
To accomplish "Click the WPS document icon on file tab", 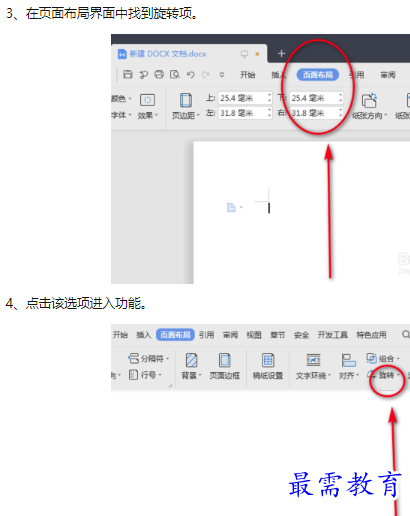I will pos(122,54).
